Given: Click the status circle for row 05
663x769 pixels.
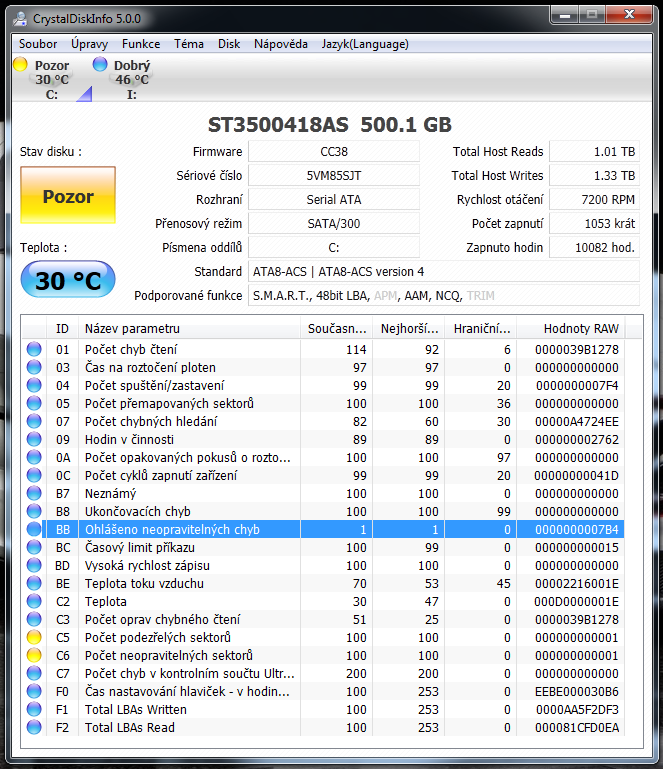Looking at the screenshot, I should [x=34, y=403].
